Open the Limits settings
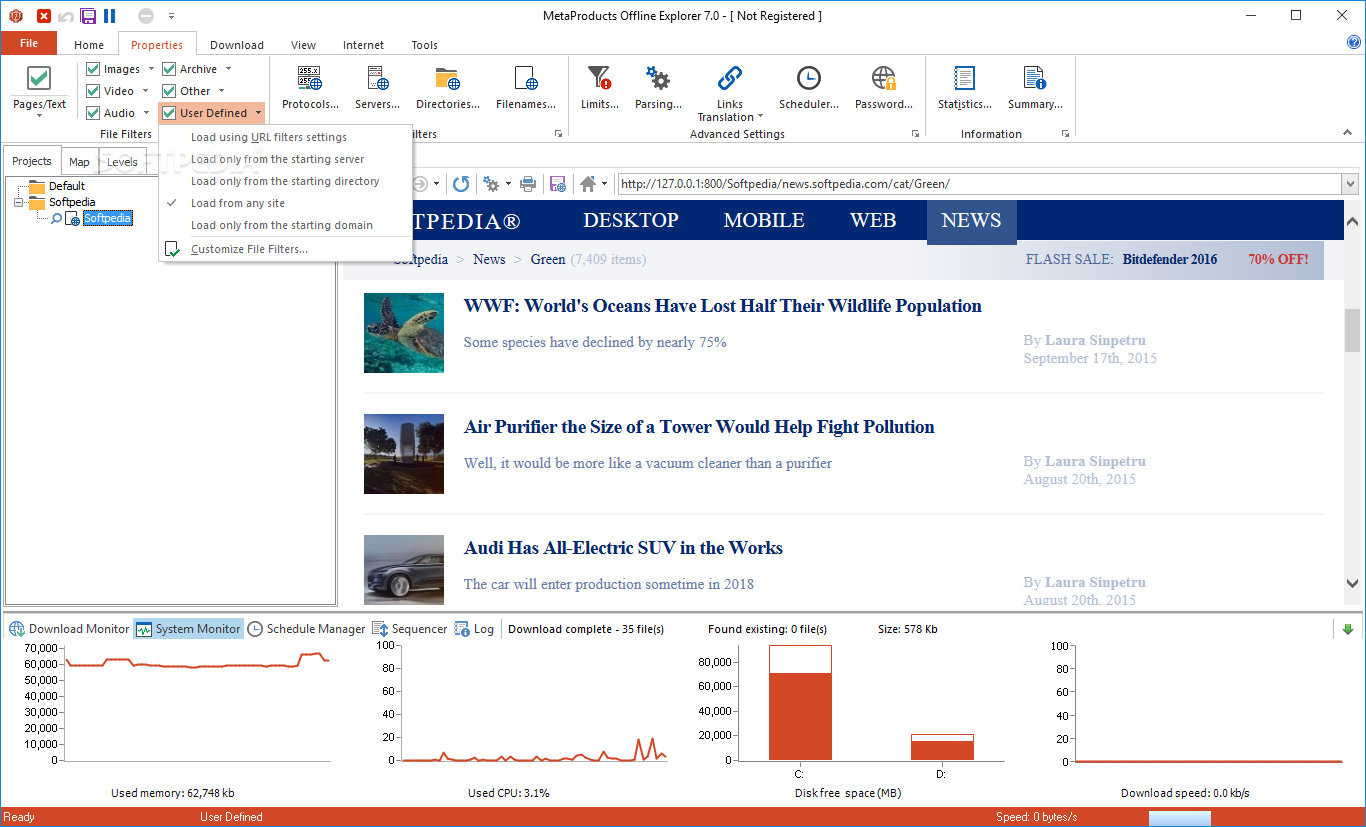This screenshot has width=1366, height=827. (x=599, y=87)
